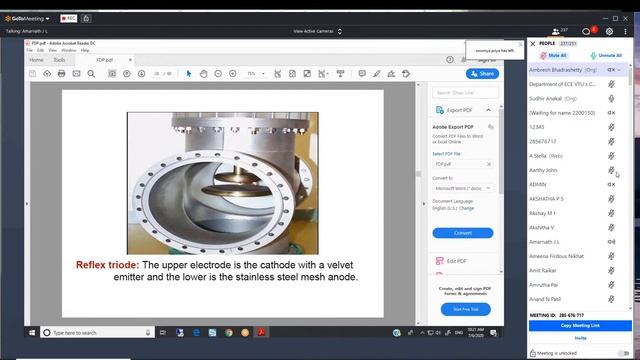Open the GoToMeeting more options dots

(x=625, y=31)
